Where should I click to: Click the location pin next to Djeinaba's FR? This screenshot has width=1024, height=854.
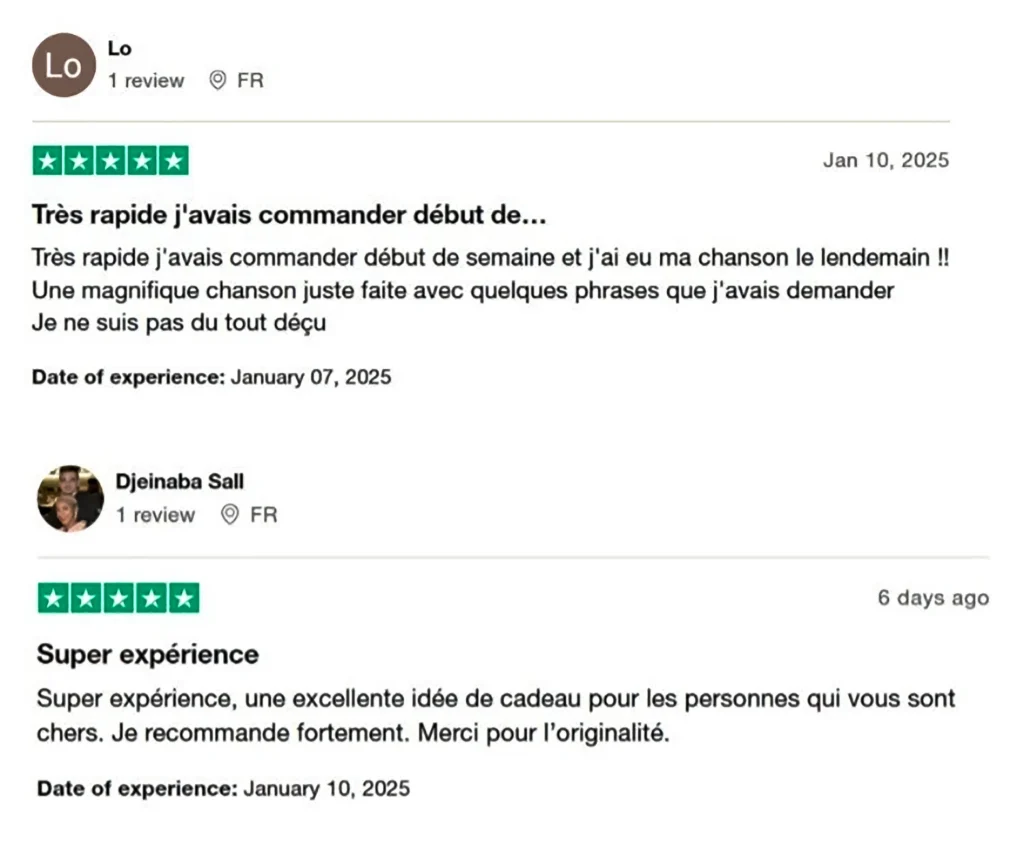[x=230, y=514]
